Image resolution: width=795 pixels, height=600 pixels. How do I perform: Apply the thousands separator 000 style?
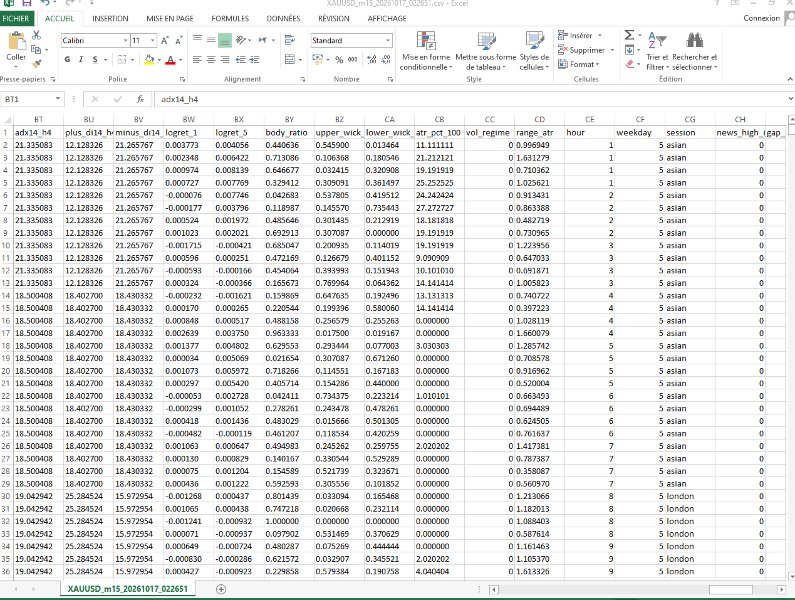[x=352, y=60]
